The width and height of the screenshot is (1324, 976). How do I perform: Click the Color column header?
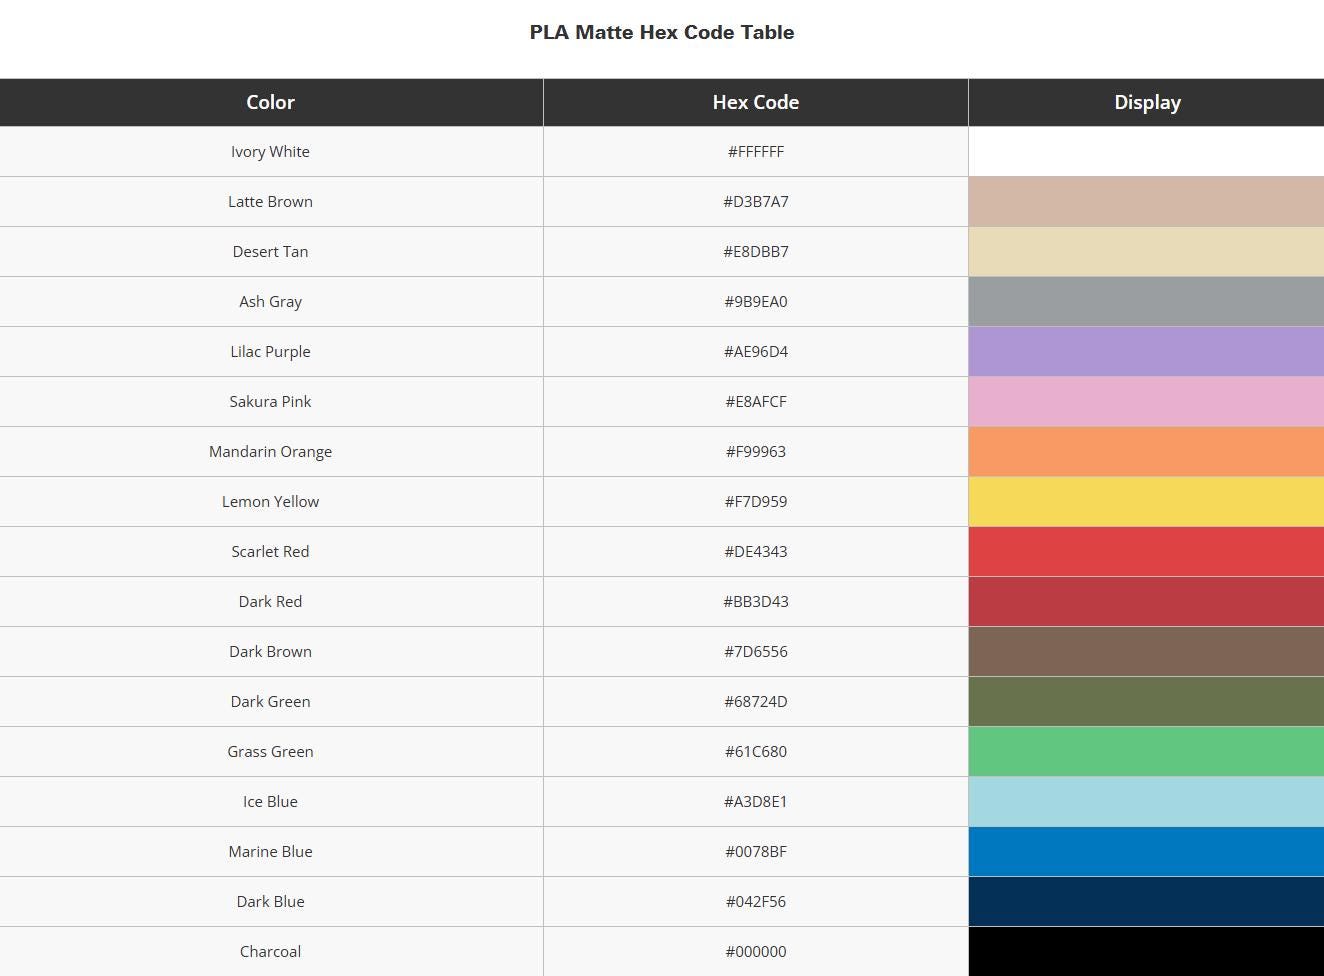tap(270, 102)
